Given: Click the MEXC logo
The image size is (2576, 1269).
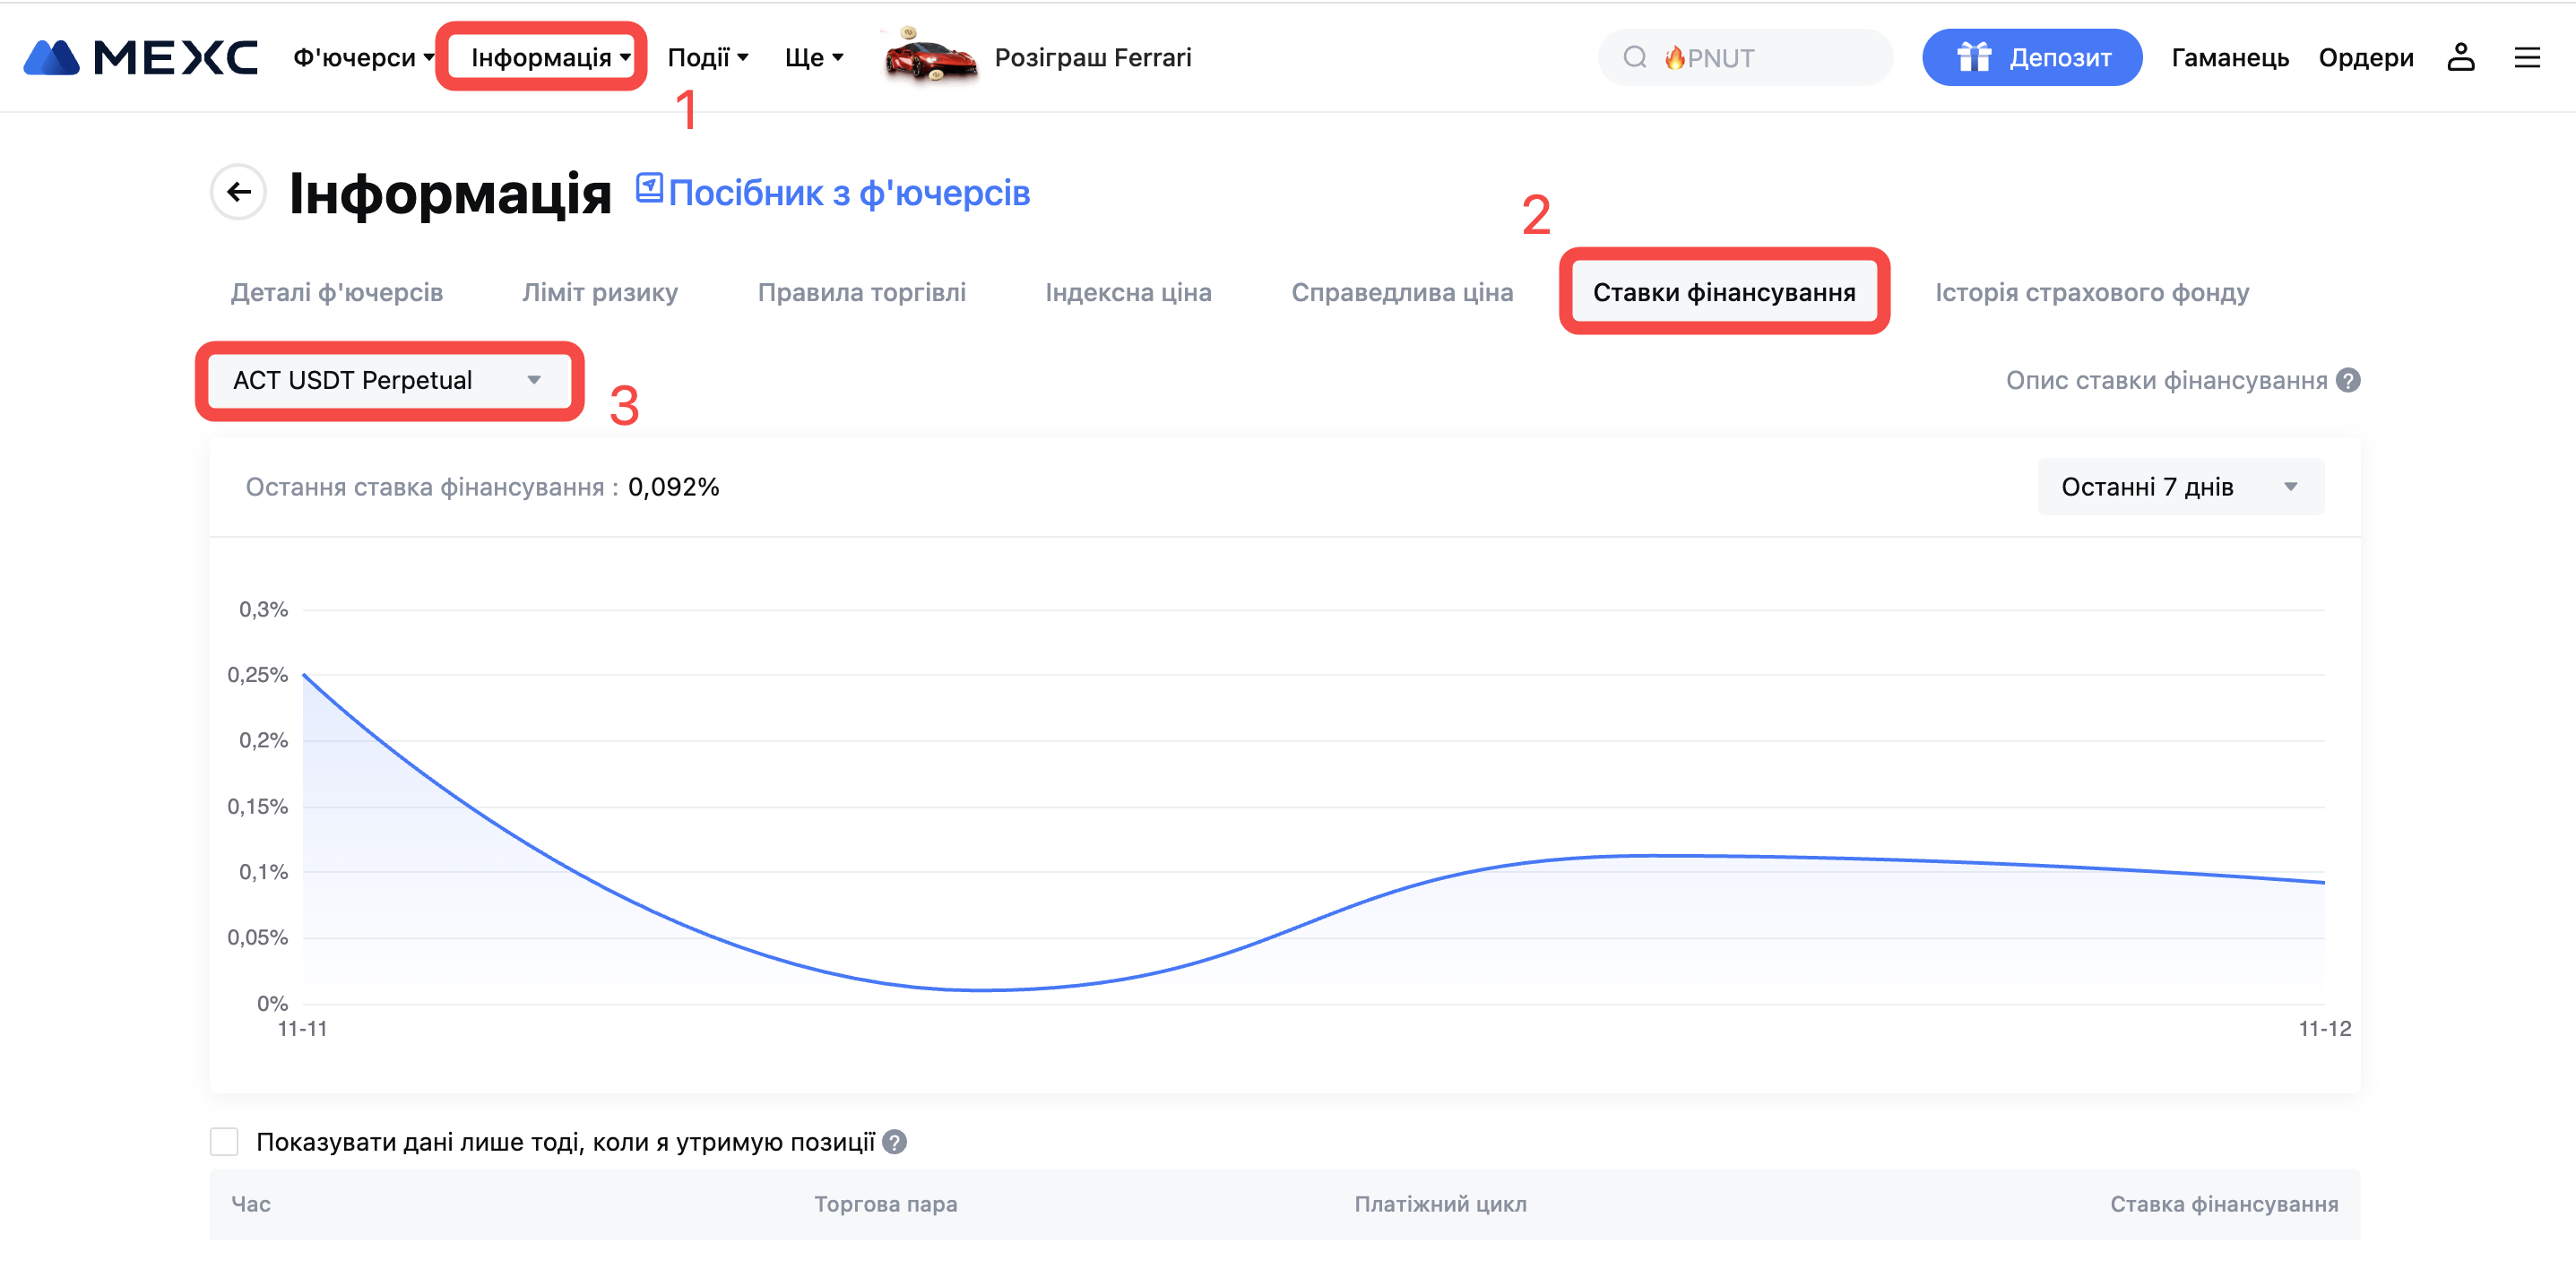Looking at the screenshot, I should 140,58.
